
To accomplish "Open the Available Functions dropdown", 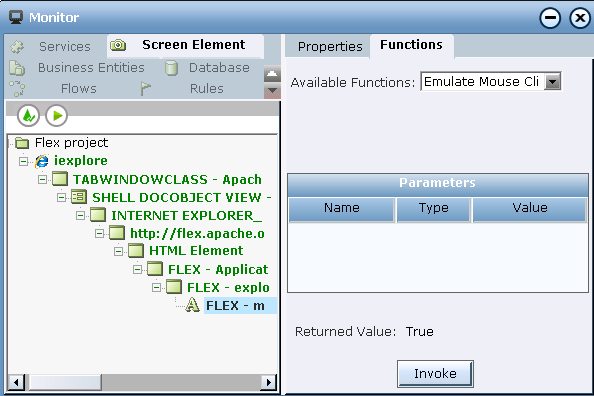I will pos(553,82).
